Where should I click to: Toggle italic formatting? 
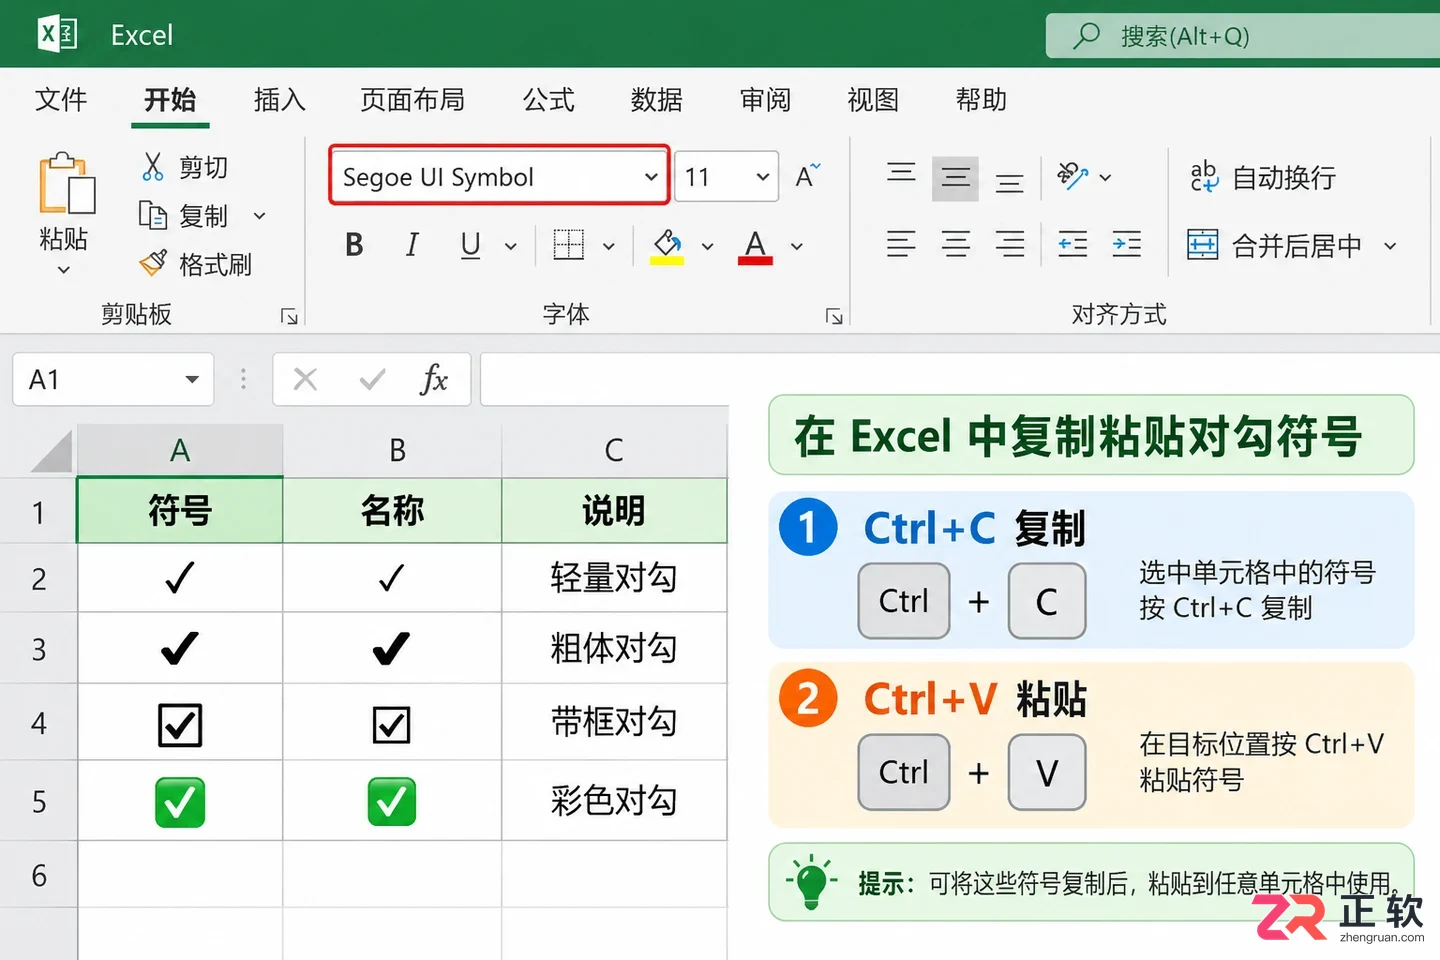412,245
